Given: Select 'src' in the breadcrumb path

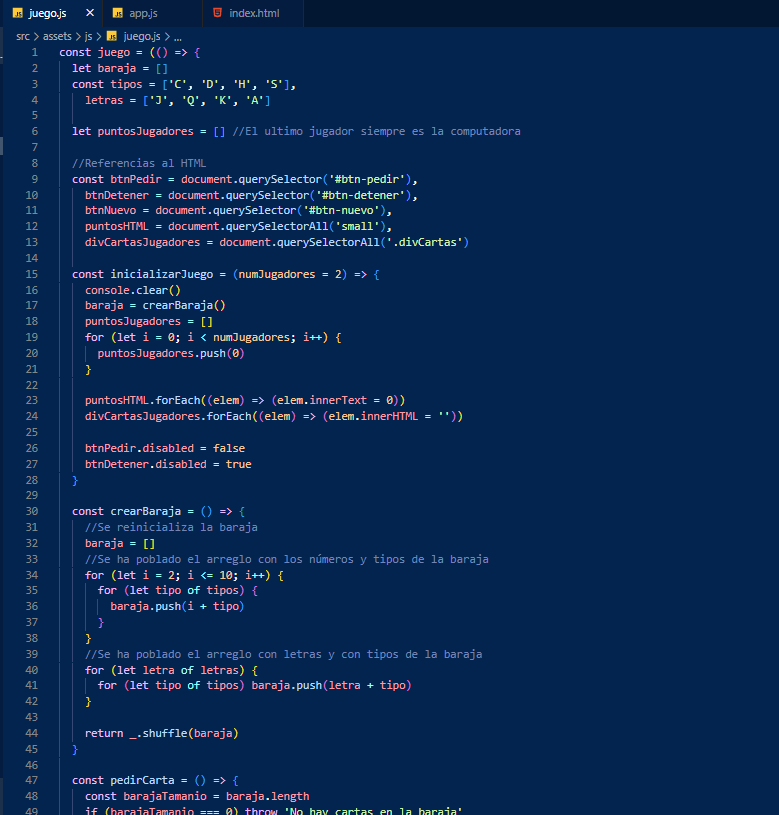Looking at the screenshot, I should (x=23, y=36).
